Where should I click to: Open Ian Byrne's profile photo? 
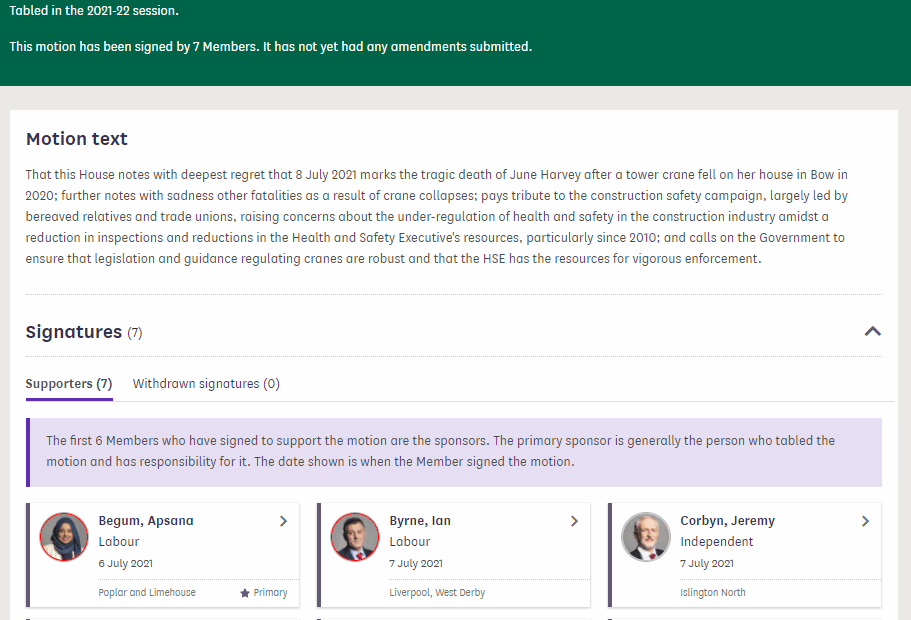(355, 538)
